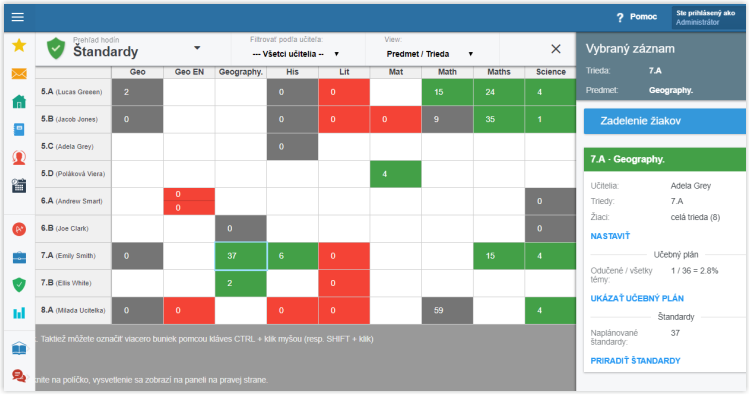The width and height of the screenshot is (750, 395).
Task: Click the Zadelenie žiakov button
Action: point(664,121)
